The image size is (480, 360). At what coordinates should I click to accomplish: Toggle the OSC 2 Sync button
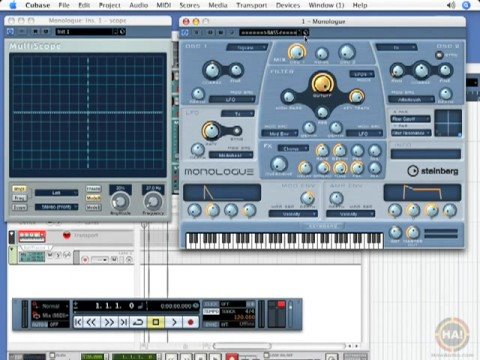[440, 55]
